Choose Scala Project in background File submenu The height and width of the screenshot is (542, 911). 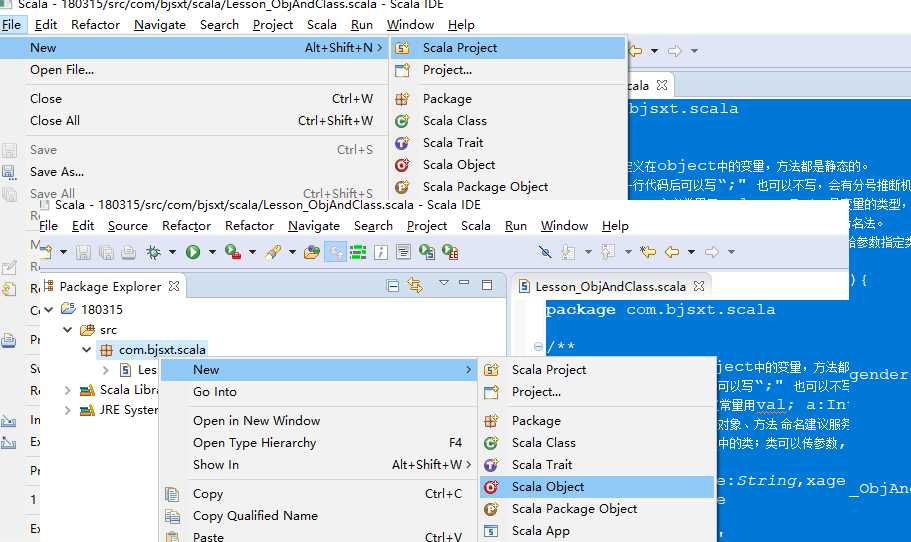pos(508,48)
